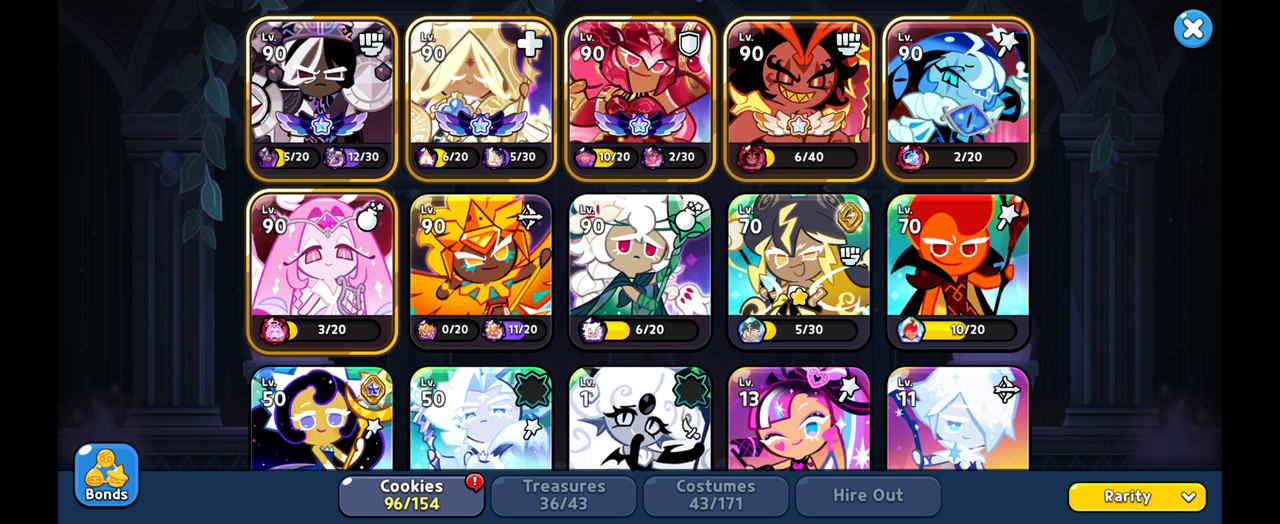Expand the Rarity sort dropdown

(1137, 497)
